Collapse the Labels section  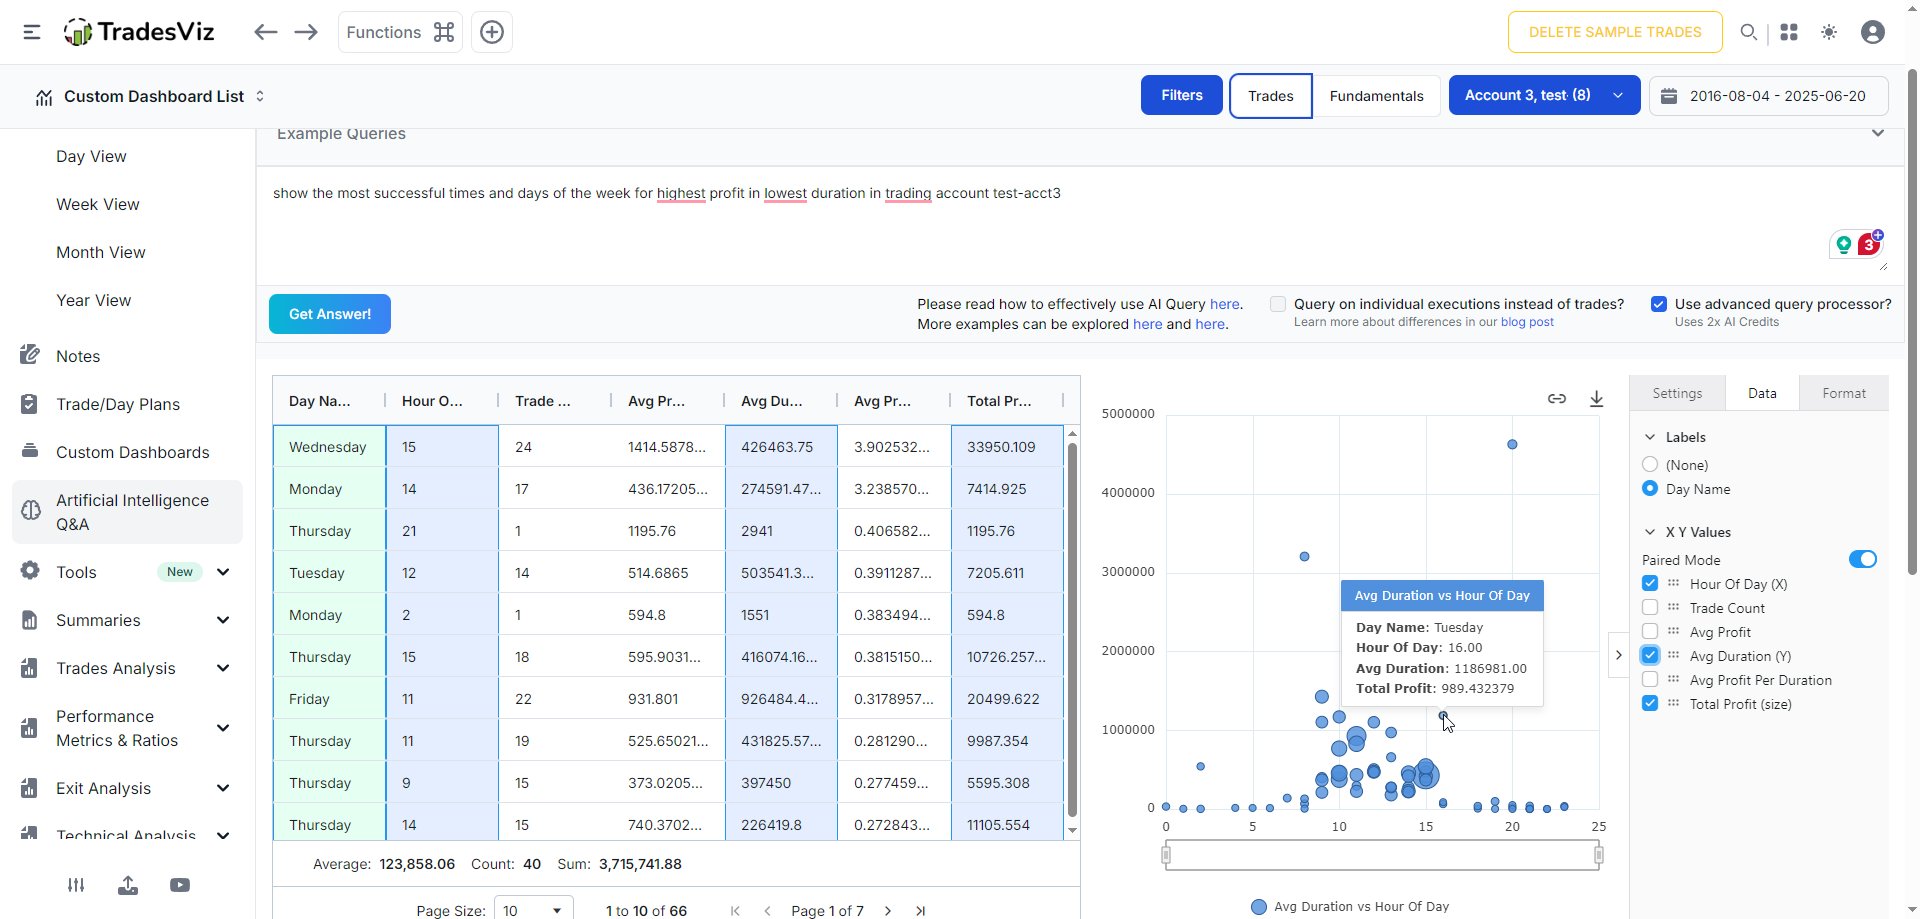pos(1650,437)
